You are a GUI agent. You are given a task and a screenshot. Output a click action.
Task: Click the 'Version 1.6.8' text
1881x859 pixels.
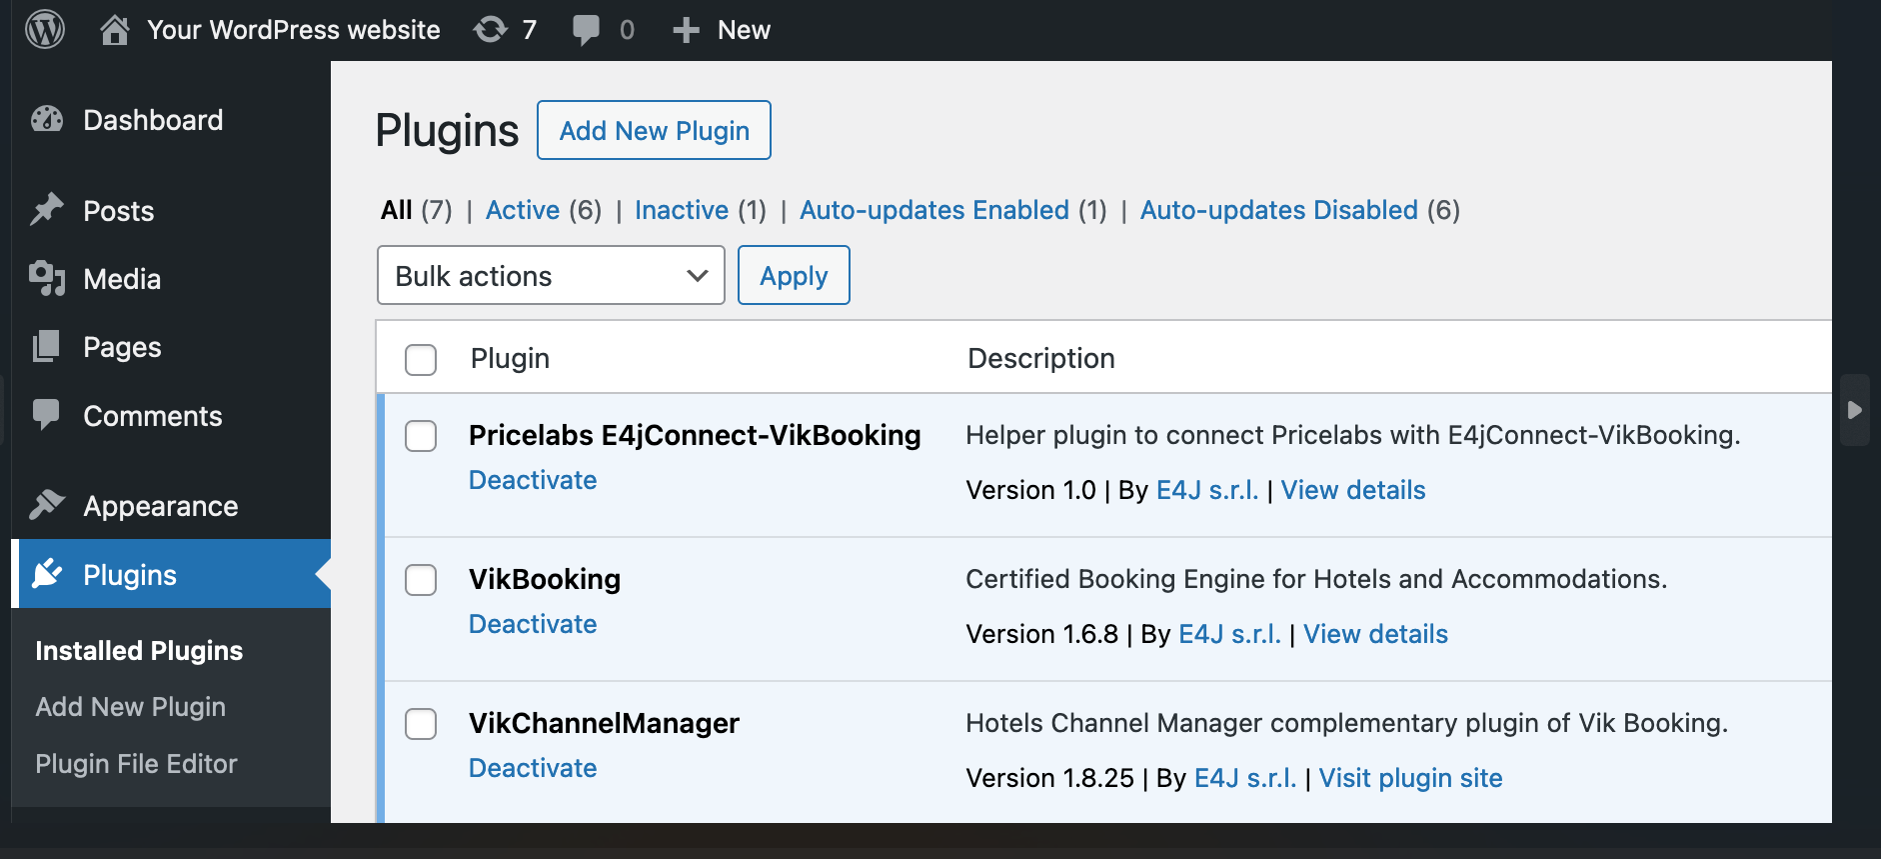pyautogui.click(x=1042, y=634)
